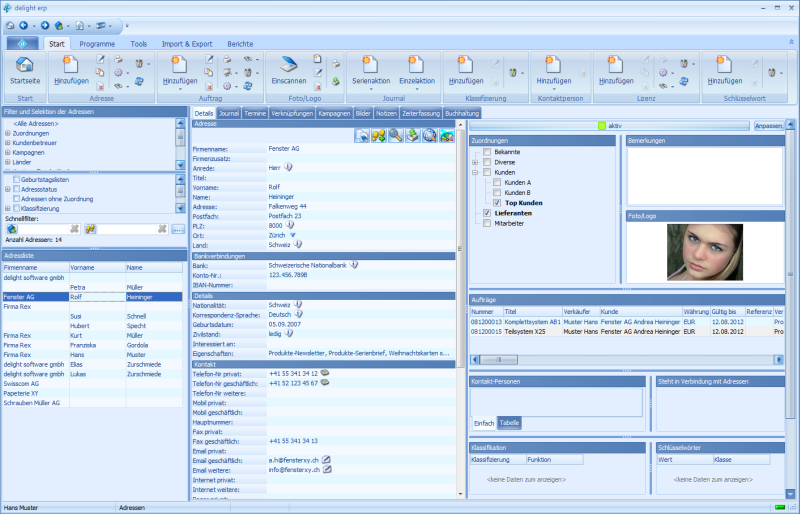Click Hinzufügen in the Kontaktperson group

(554, 70)
